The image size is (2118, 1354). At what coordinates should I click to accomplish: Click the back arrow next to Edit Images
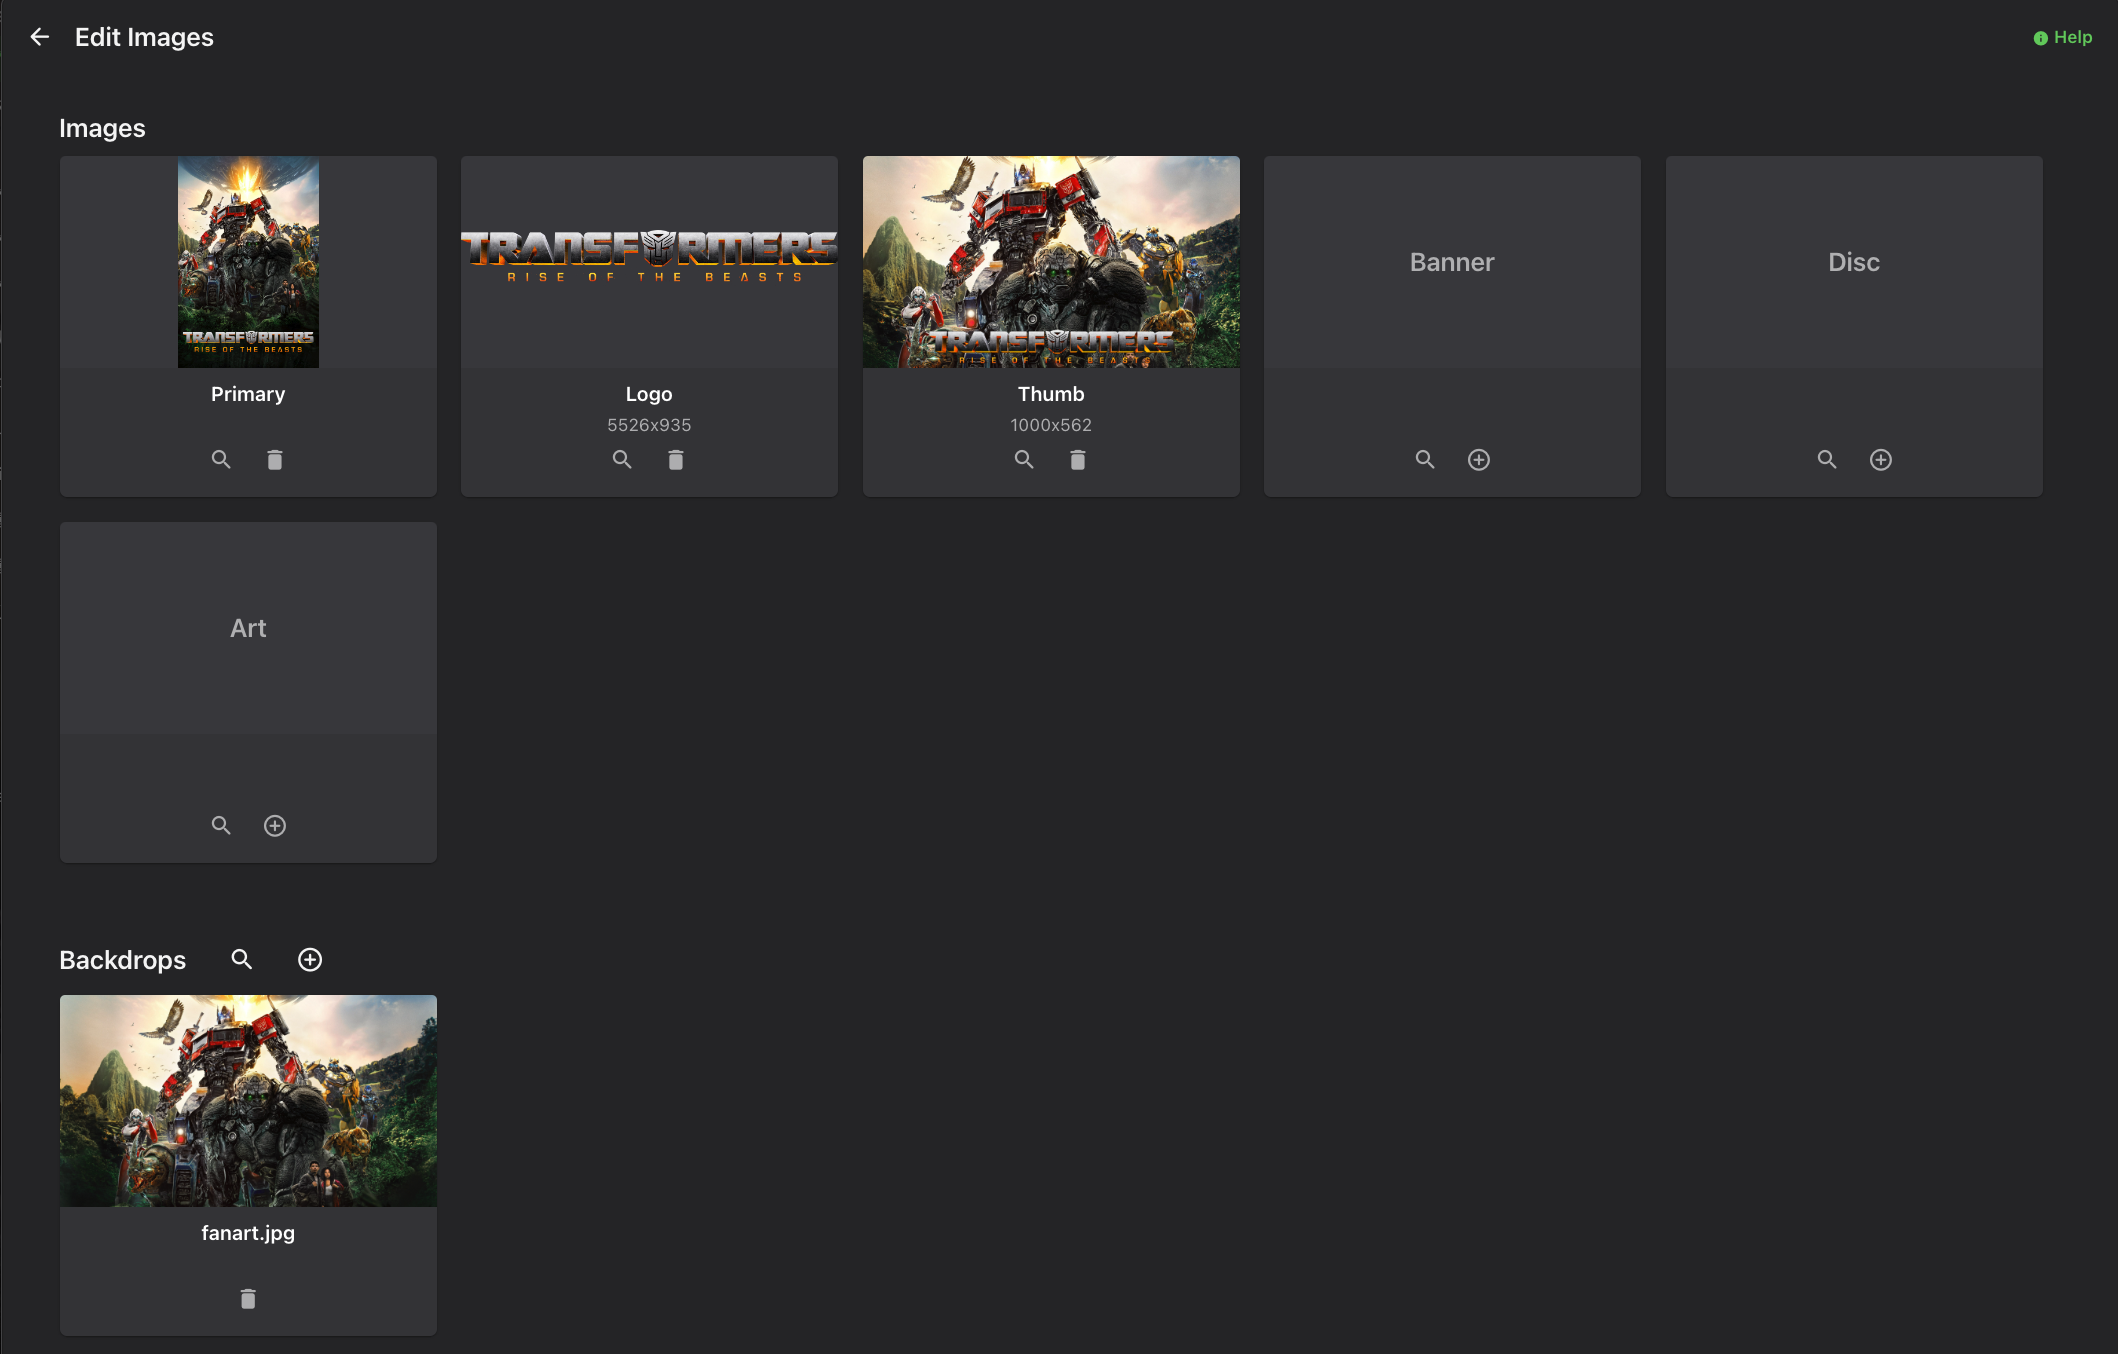point(40,37)
